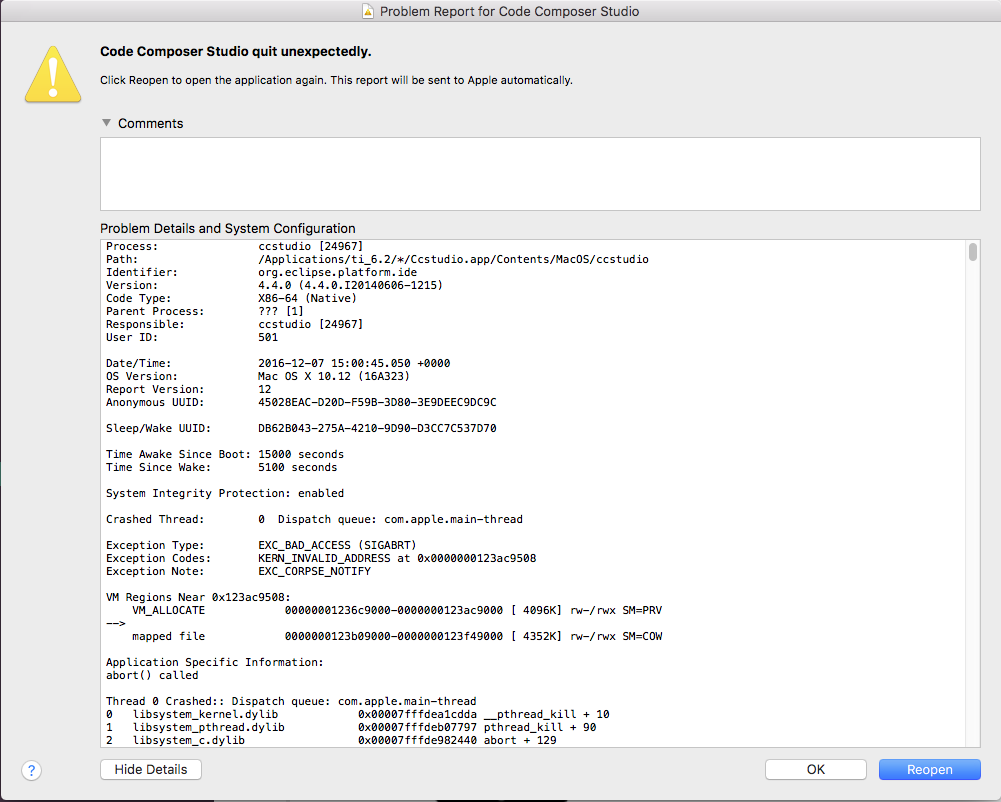Screen dimensions: 1001x802
Task: Click the "Comments" section label
Action: click(150, 123)
